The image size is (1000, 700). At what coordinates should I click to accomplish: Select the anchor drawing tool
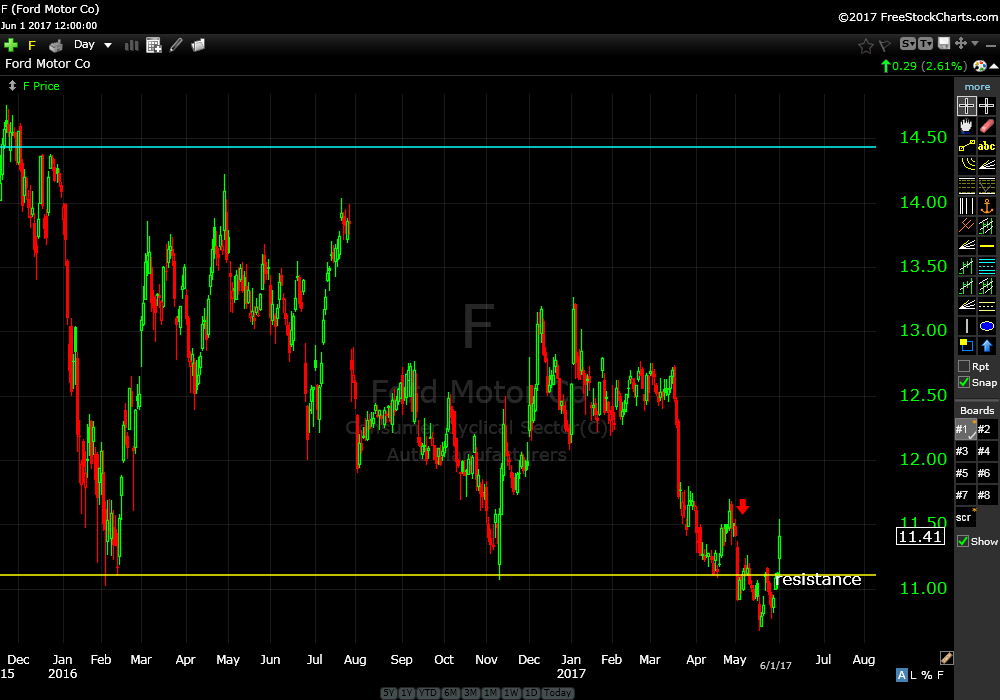pos(987,206)
